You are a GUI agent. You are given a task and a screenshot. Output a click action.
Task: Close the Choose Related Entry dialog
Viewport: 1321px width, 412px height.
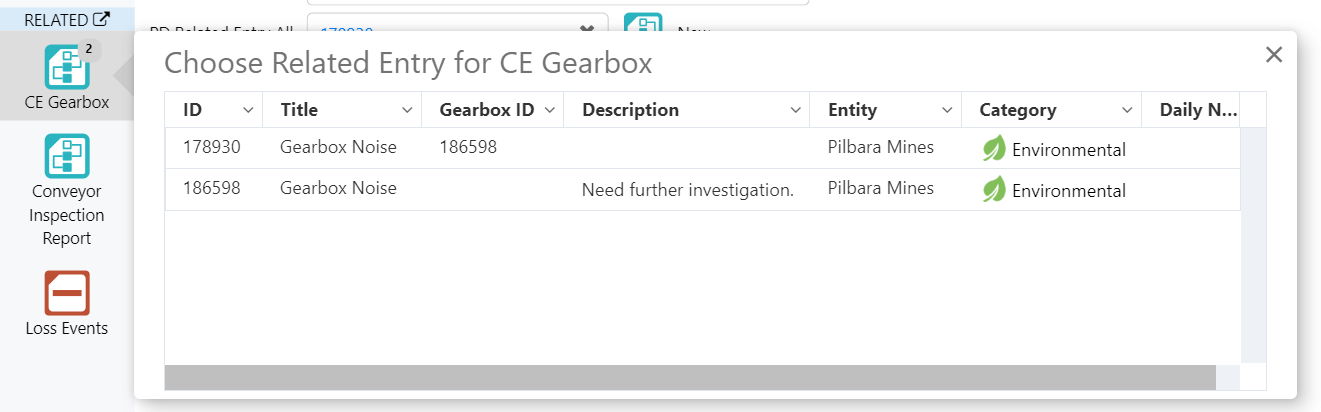1273,55
